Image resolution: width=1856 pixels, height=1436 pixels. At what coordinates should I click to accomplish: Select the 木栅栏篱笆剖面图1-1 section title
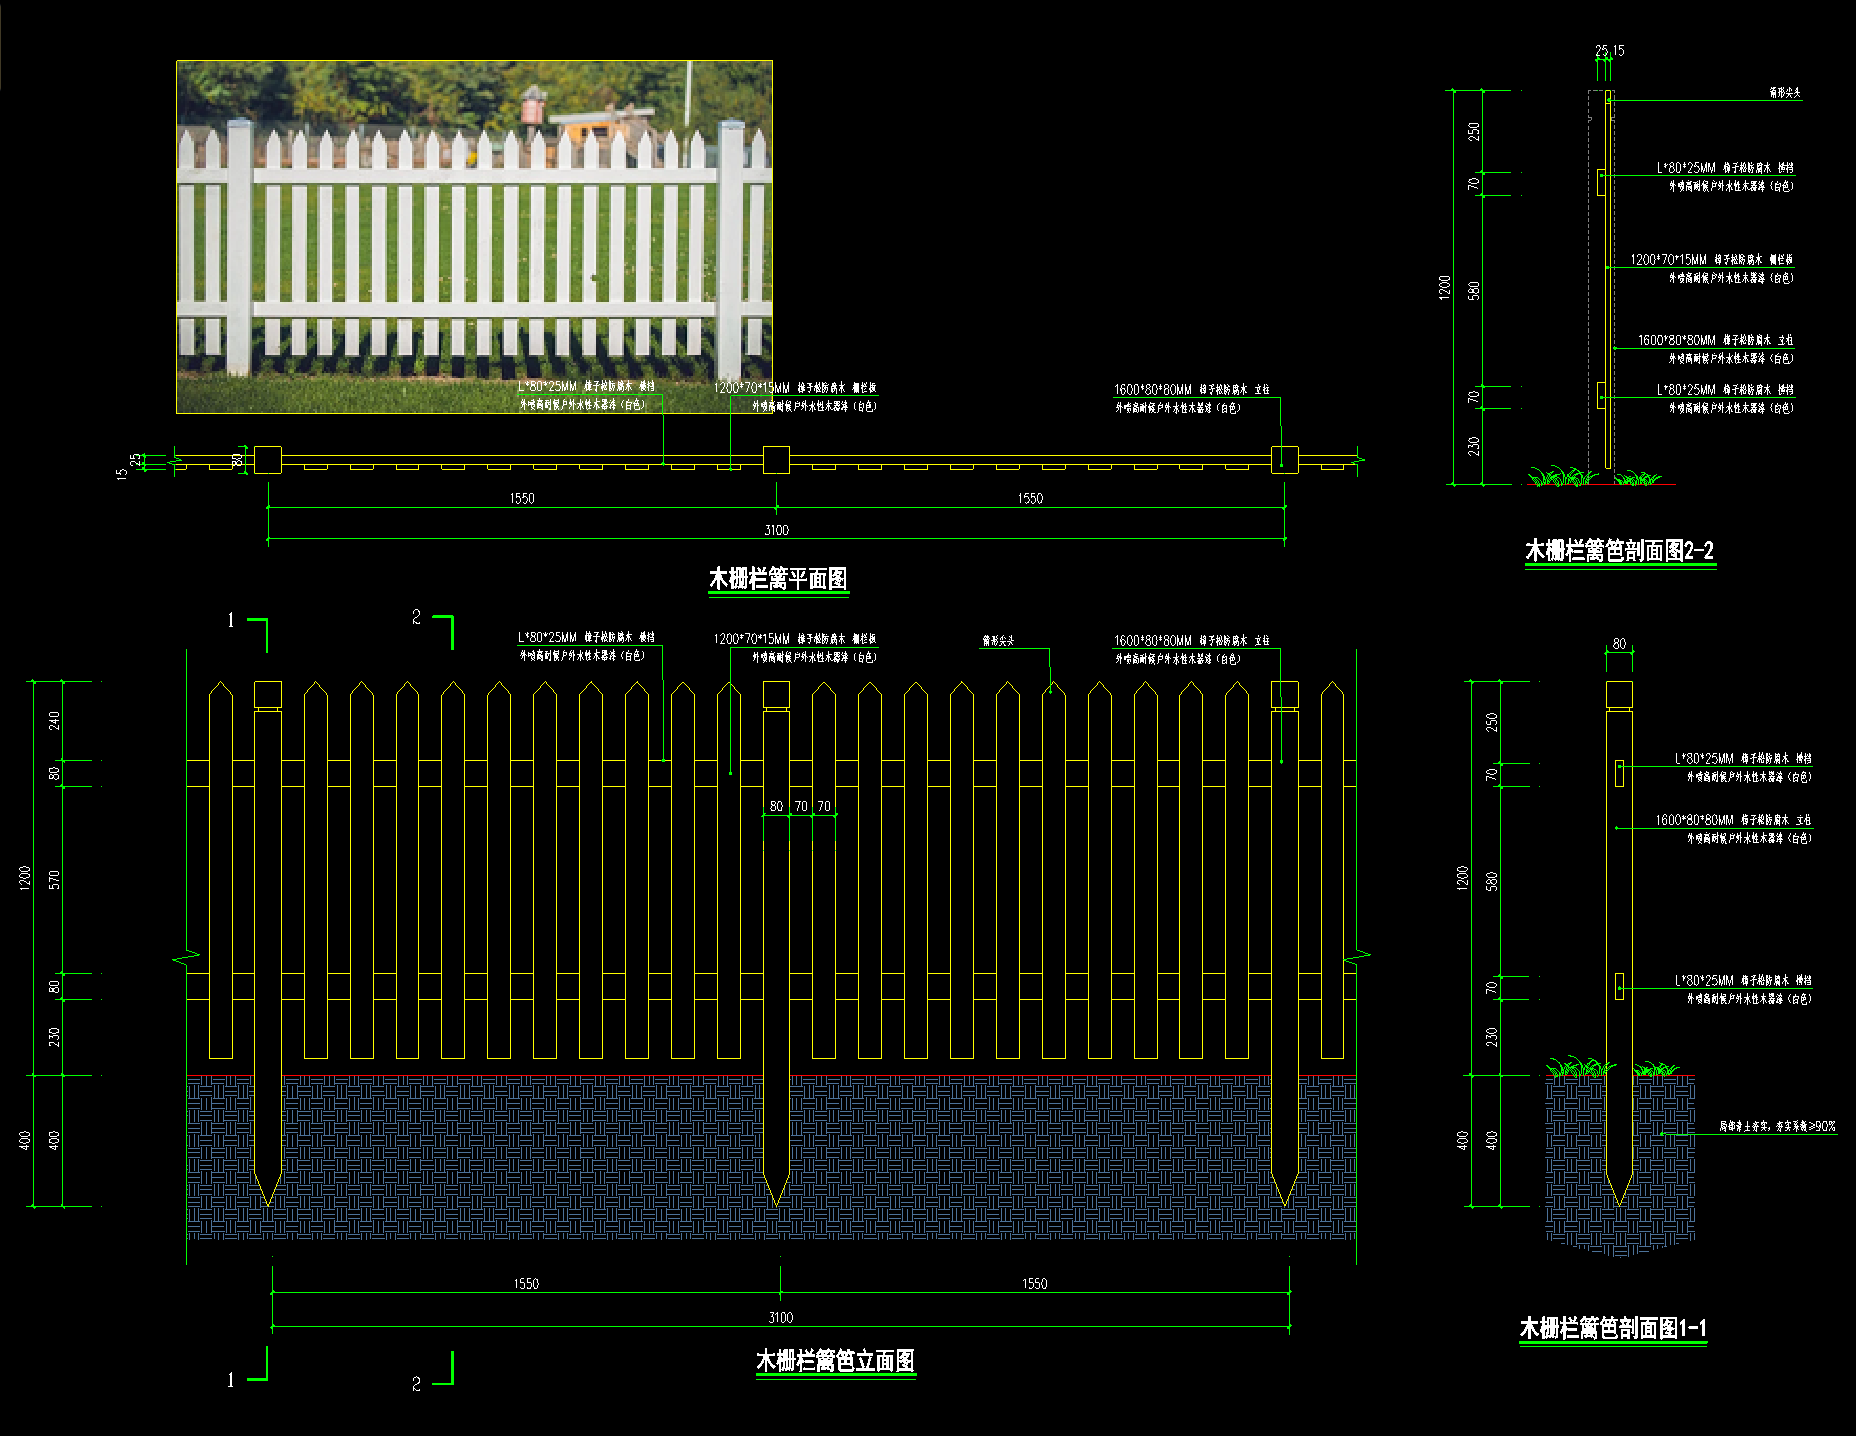click(1613, 1328)
